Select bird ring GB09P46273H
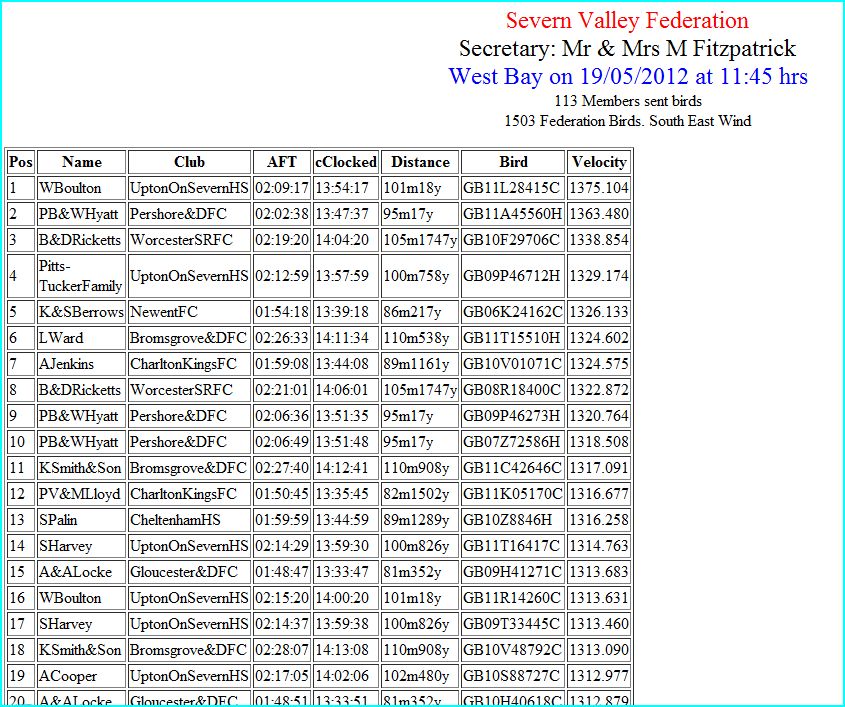 513,415
